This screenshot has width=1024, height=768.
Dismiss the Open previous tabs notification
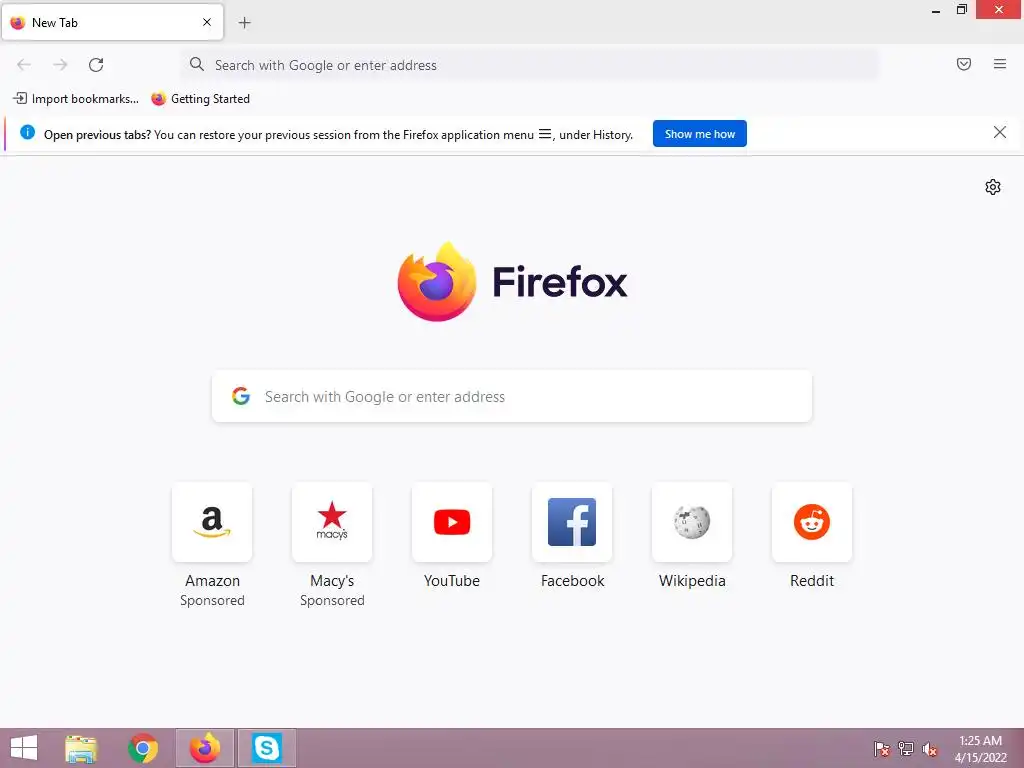999,133
